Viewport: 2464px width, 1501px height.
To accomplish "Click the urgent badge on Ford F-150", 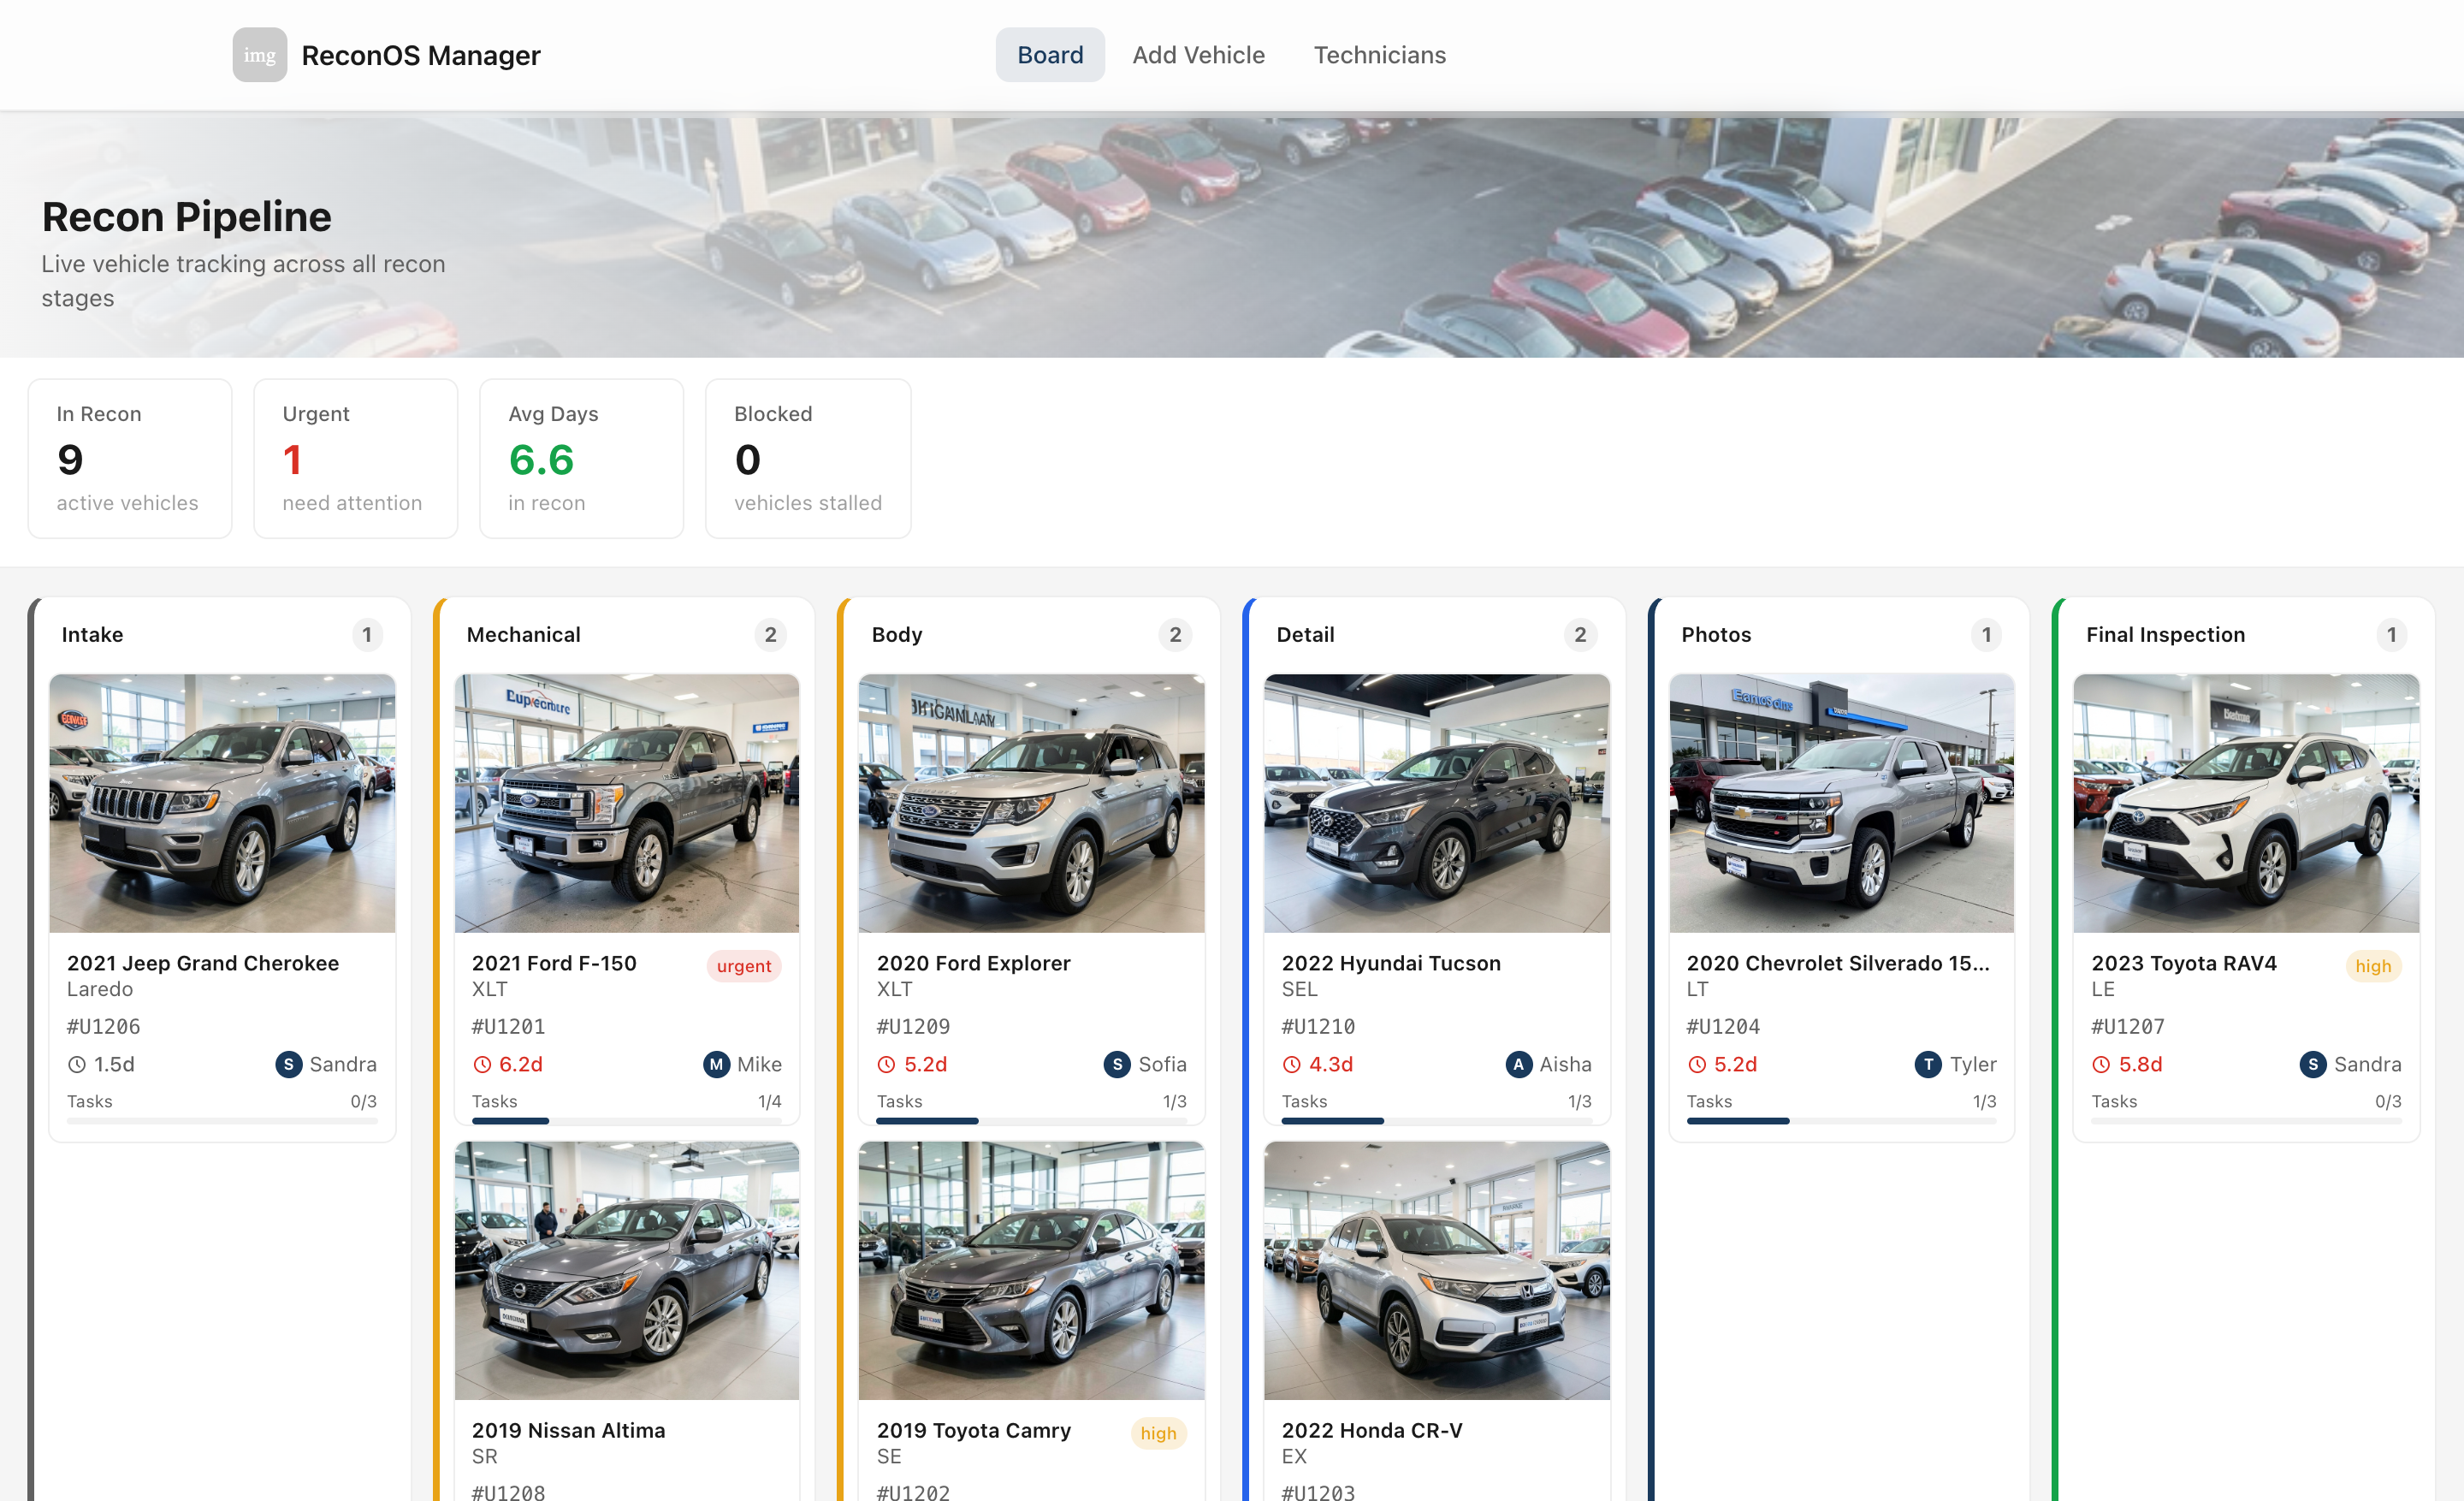I will click(743, 966).
